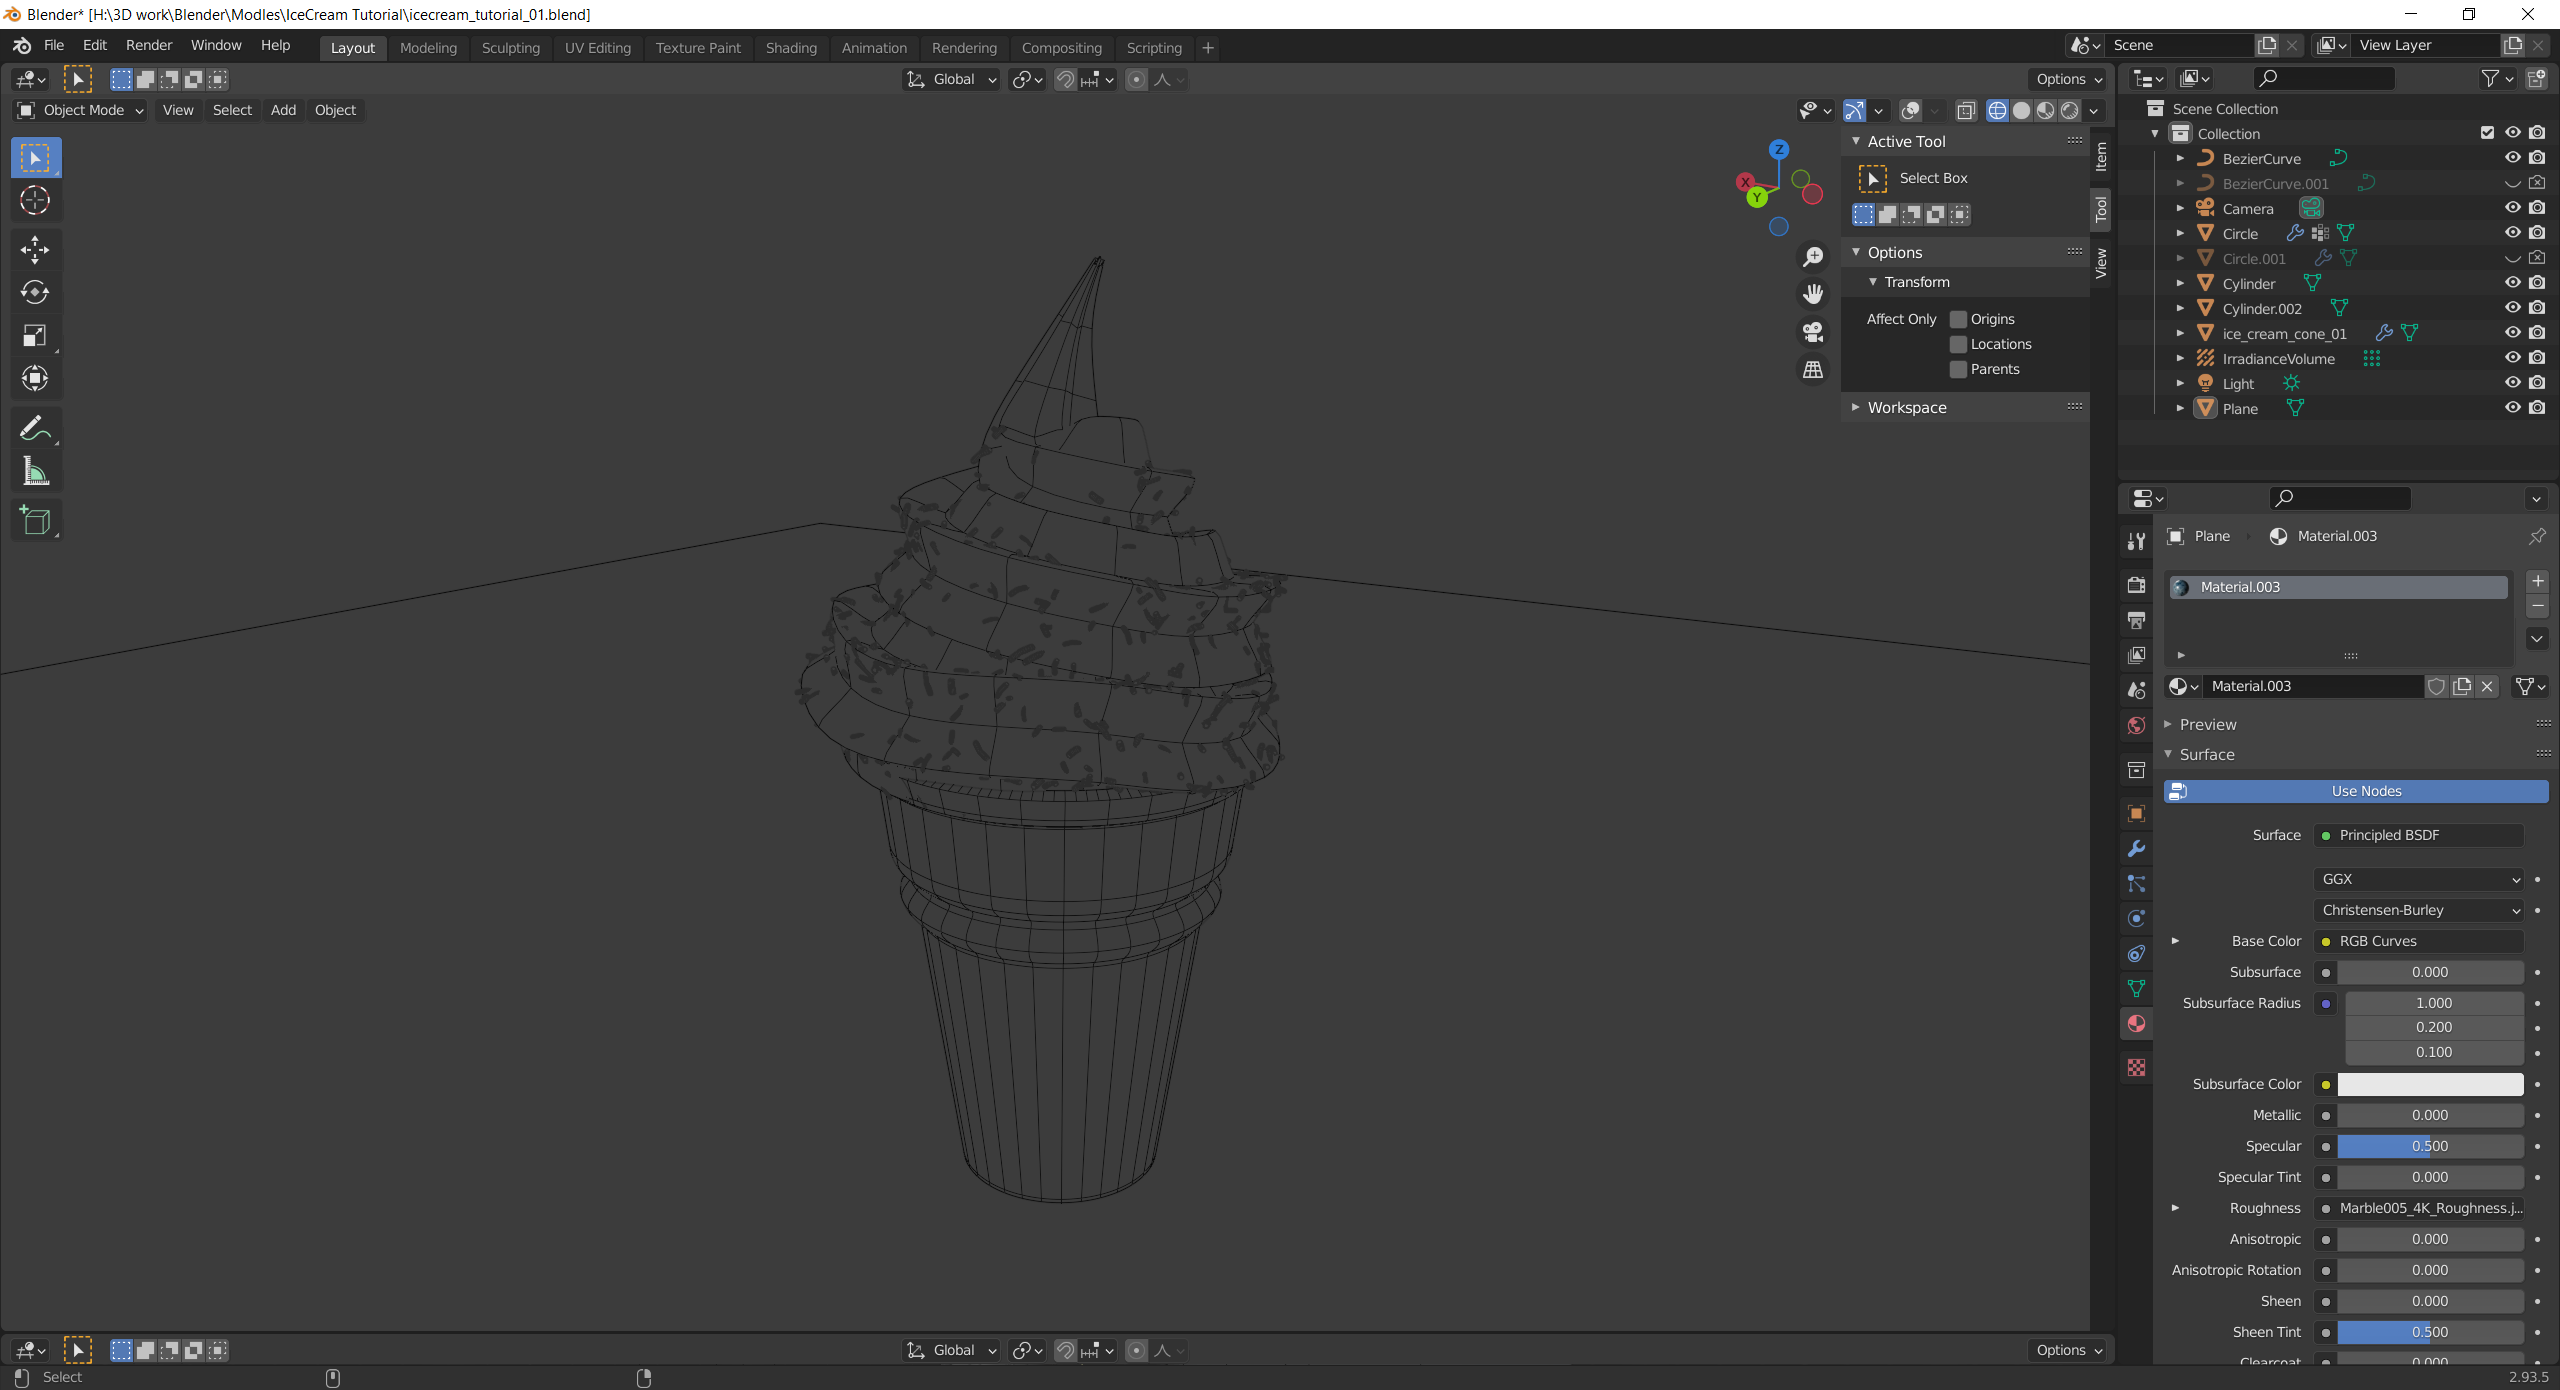The width and height of the screenshot is (2560, 1390).
Task: Select the Annotate tool
Action: click(35, 428)
